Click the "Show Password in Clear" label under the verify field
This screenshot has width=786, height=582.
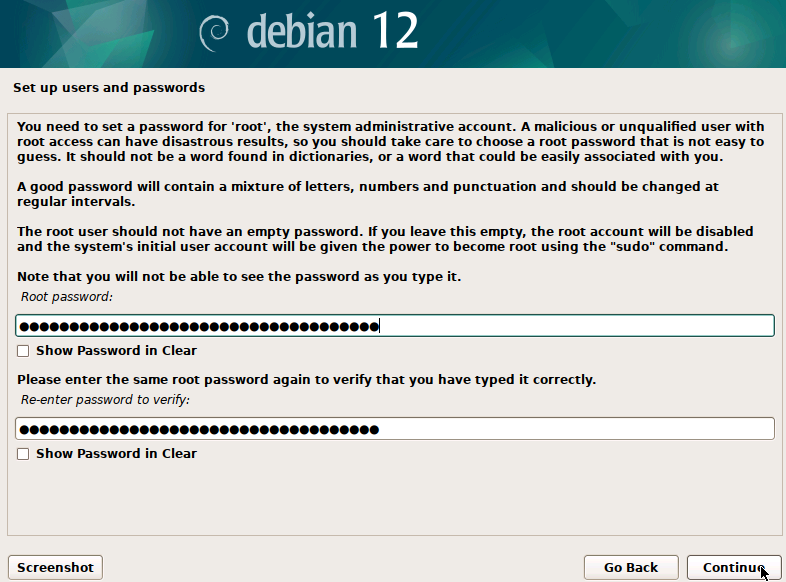(x=116, y=454)
